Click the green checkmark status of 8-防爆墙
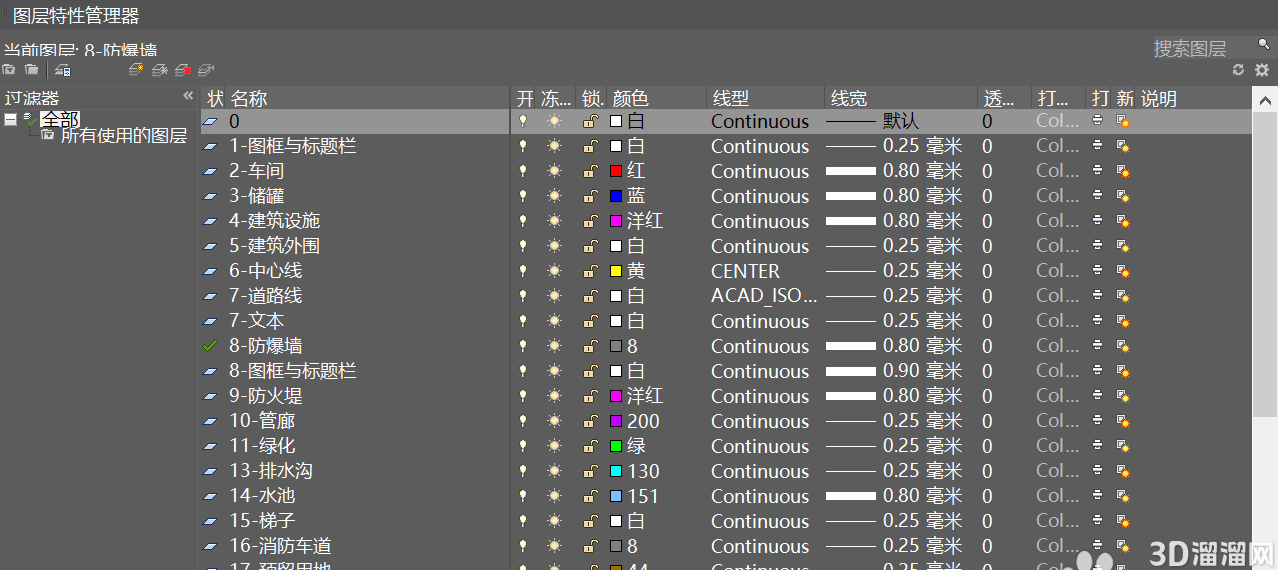This screenshot has width=1278, height=570. coord(210,346)
